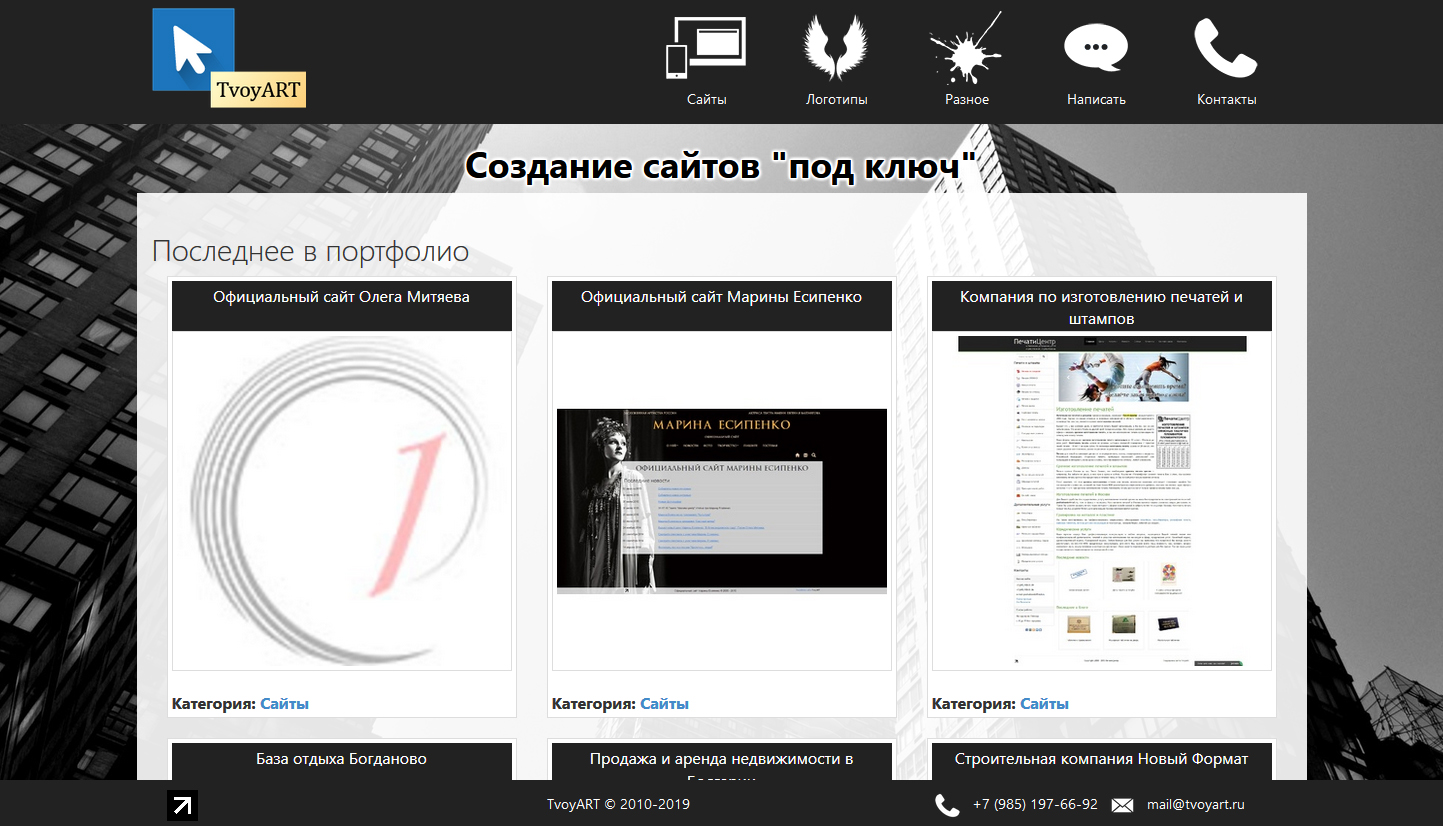Go to Сайты menu label

click(x=706, y=100)
